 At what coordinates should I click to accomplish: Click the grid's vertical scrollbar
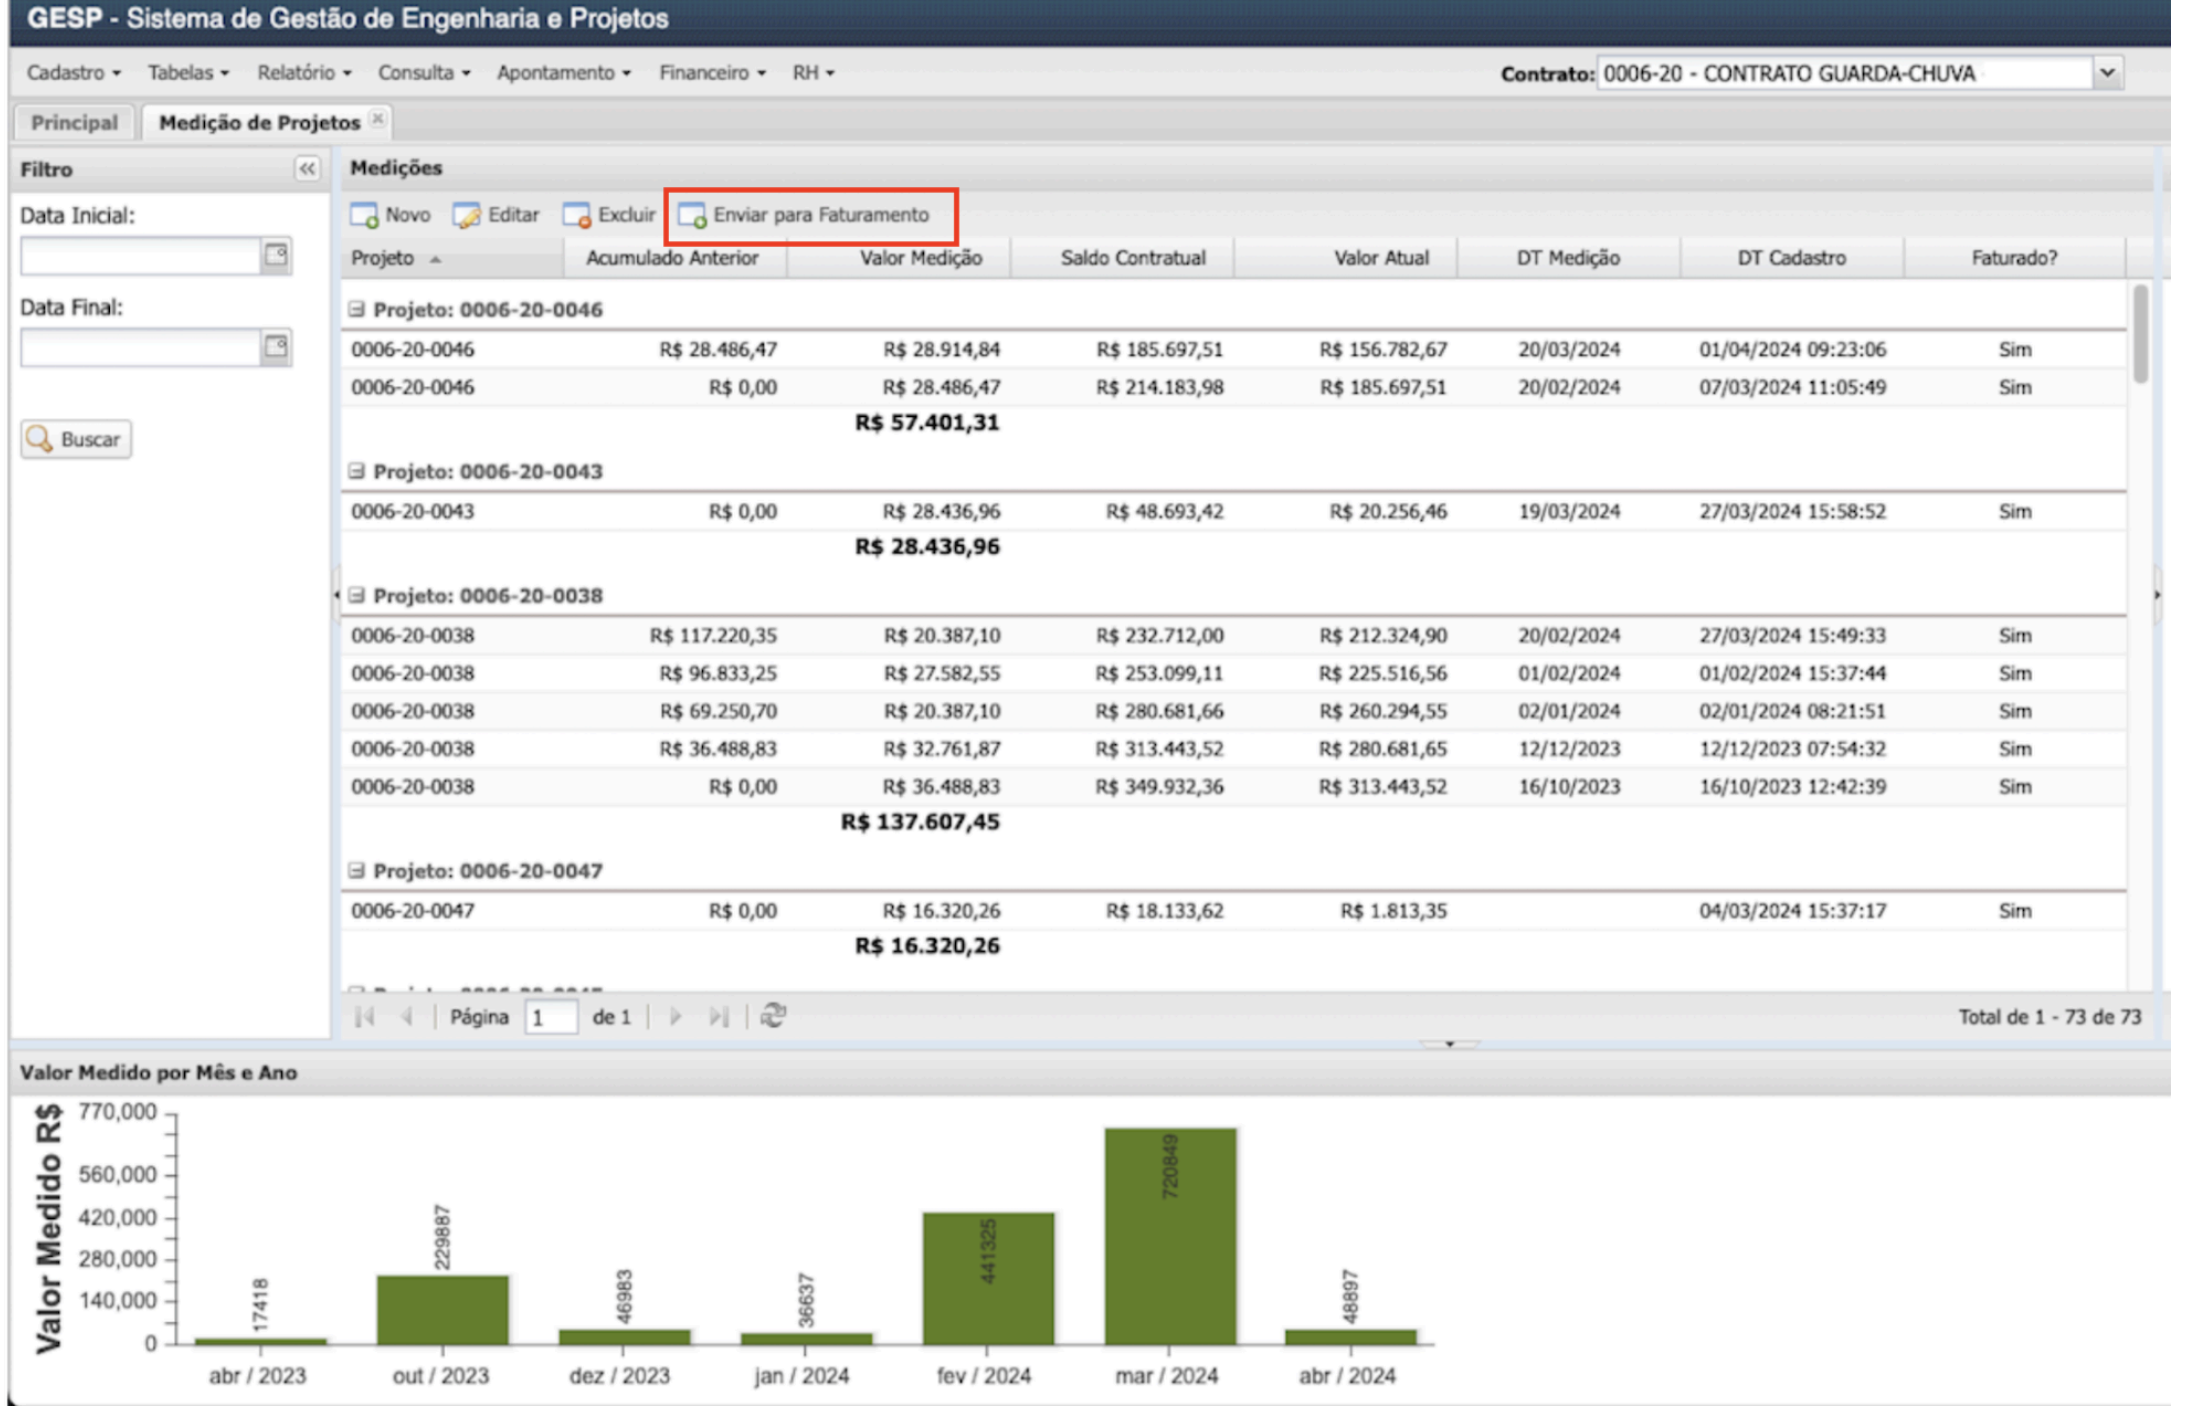(x=2140, y=334)
